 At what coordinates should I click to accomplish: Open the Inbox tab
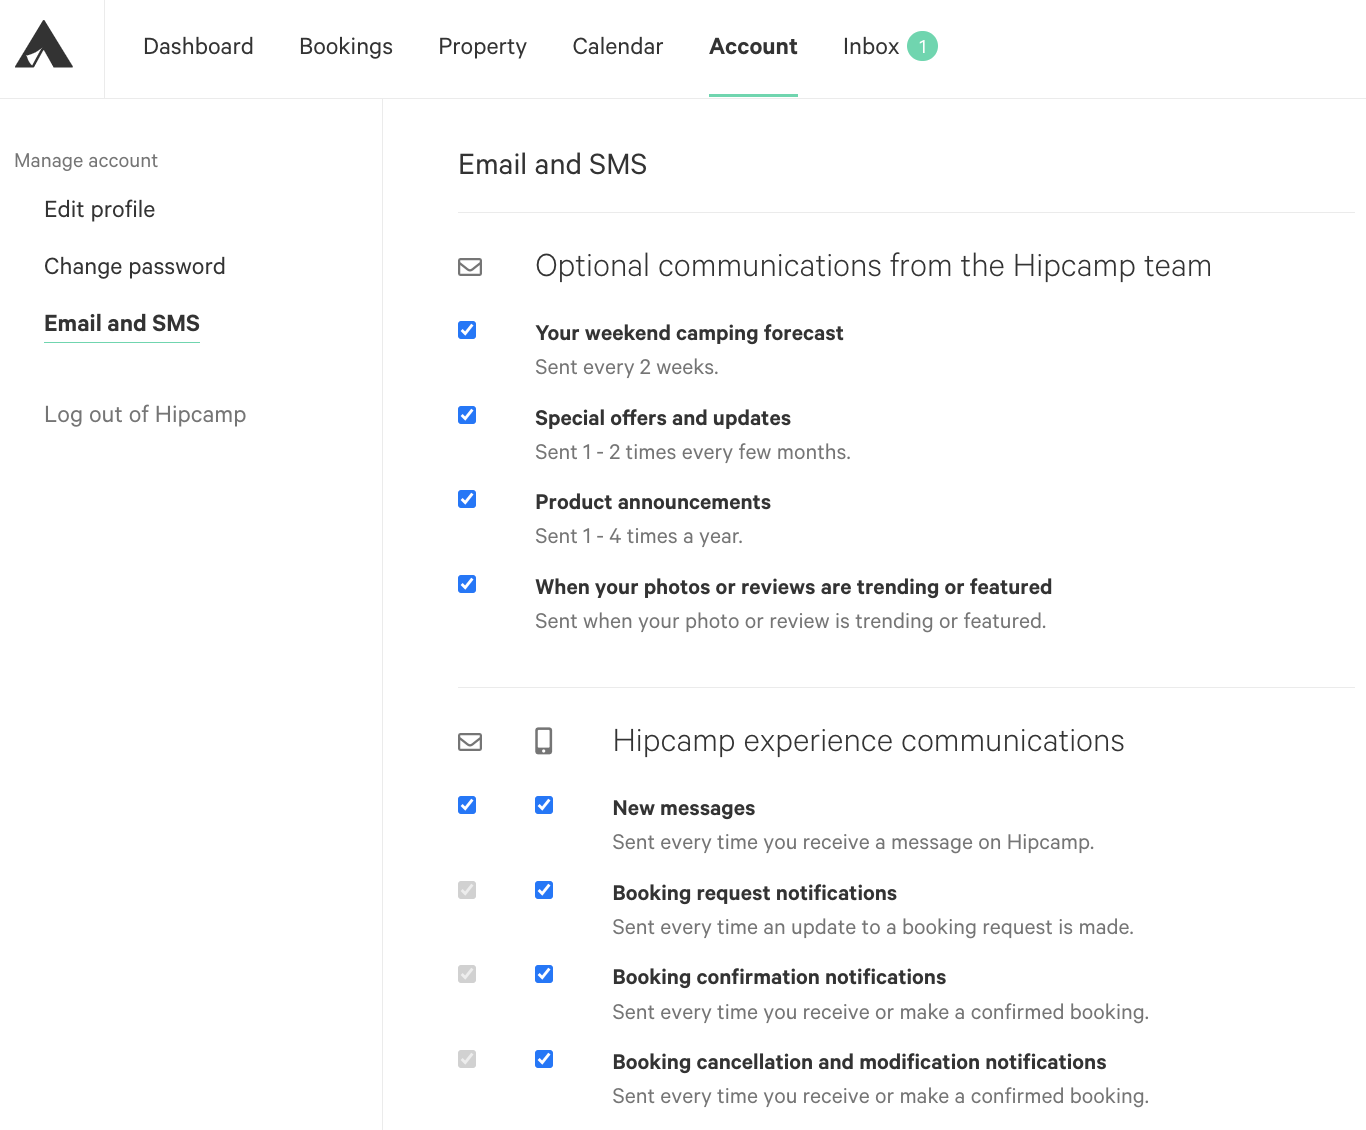871,46
